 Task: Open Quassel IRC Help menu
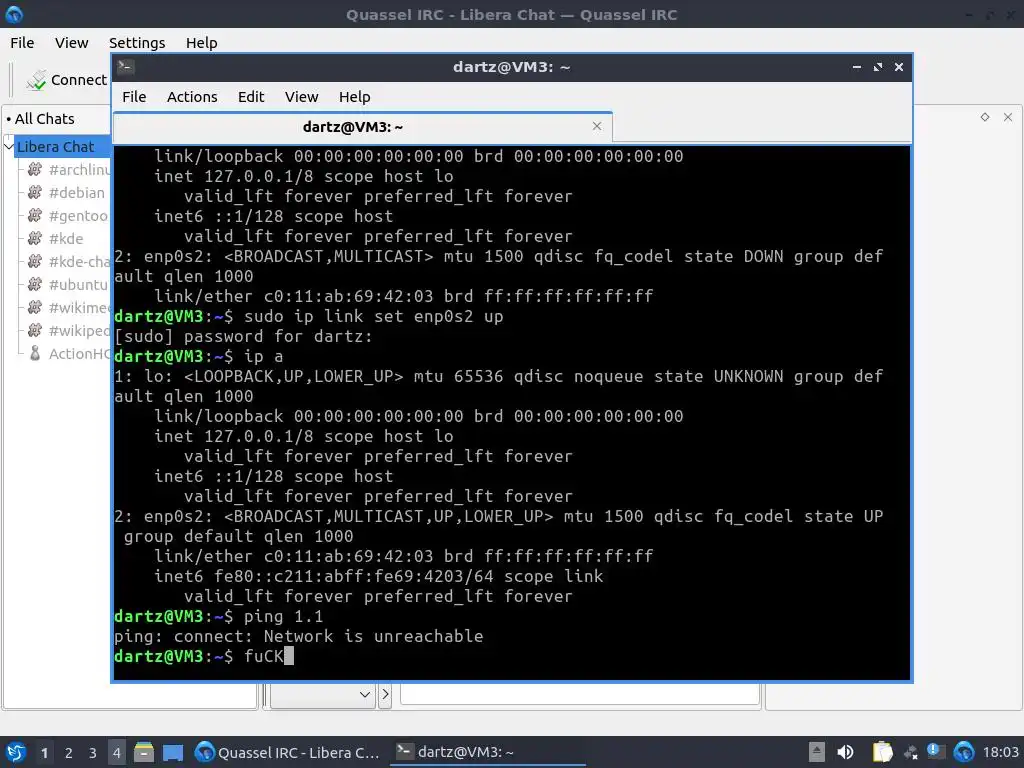tap(201, 42)
